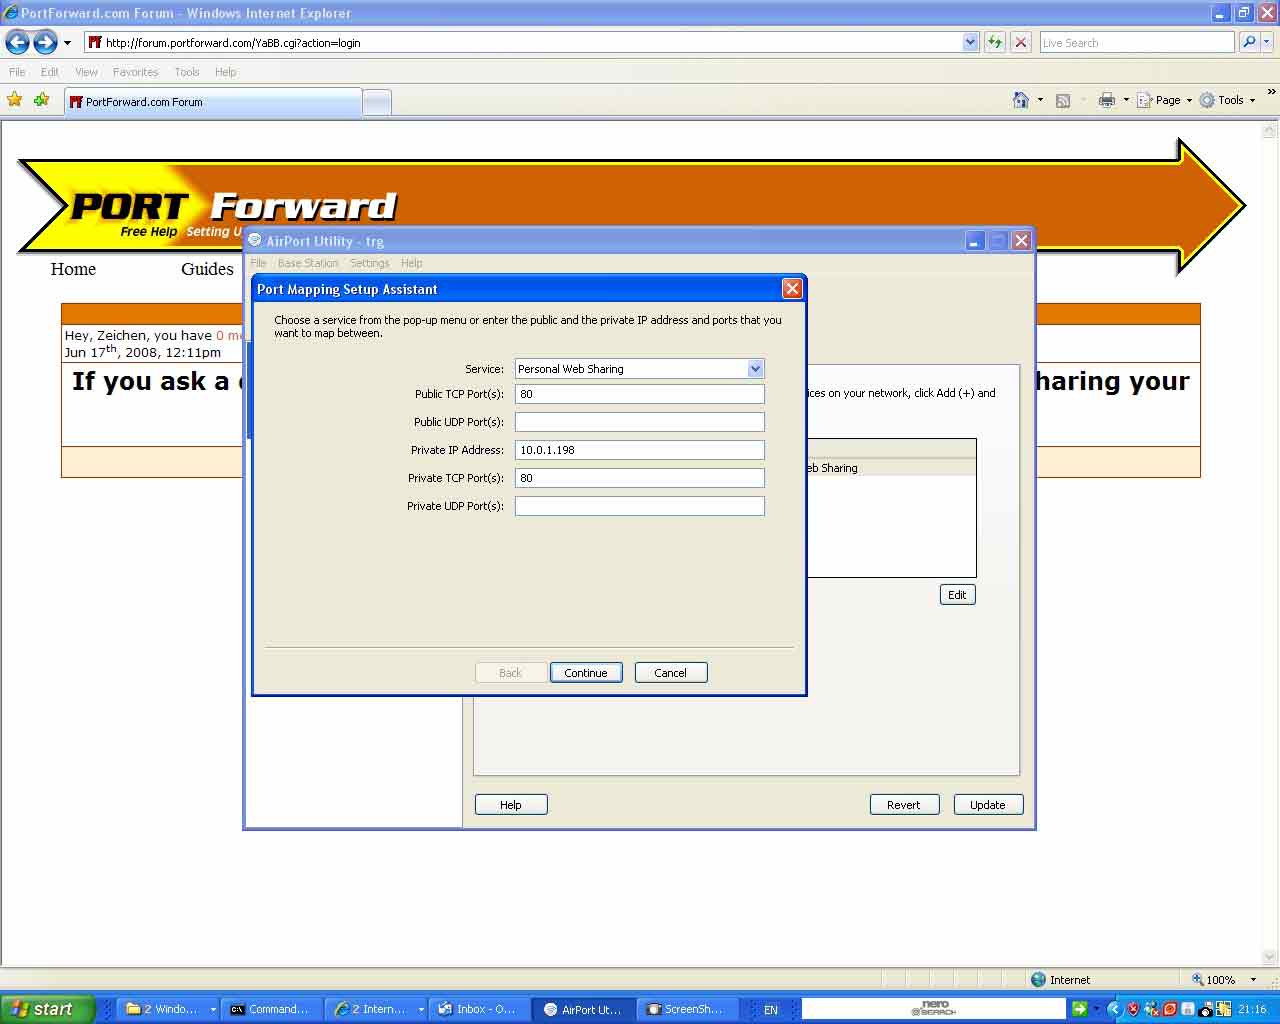Switch to ScreenShot taskbar button
This screenshot has width=1280, height=1024.
687,1010
